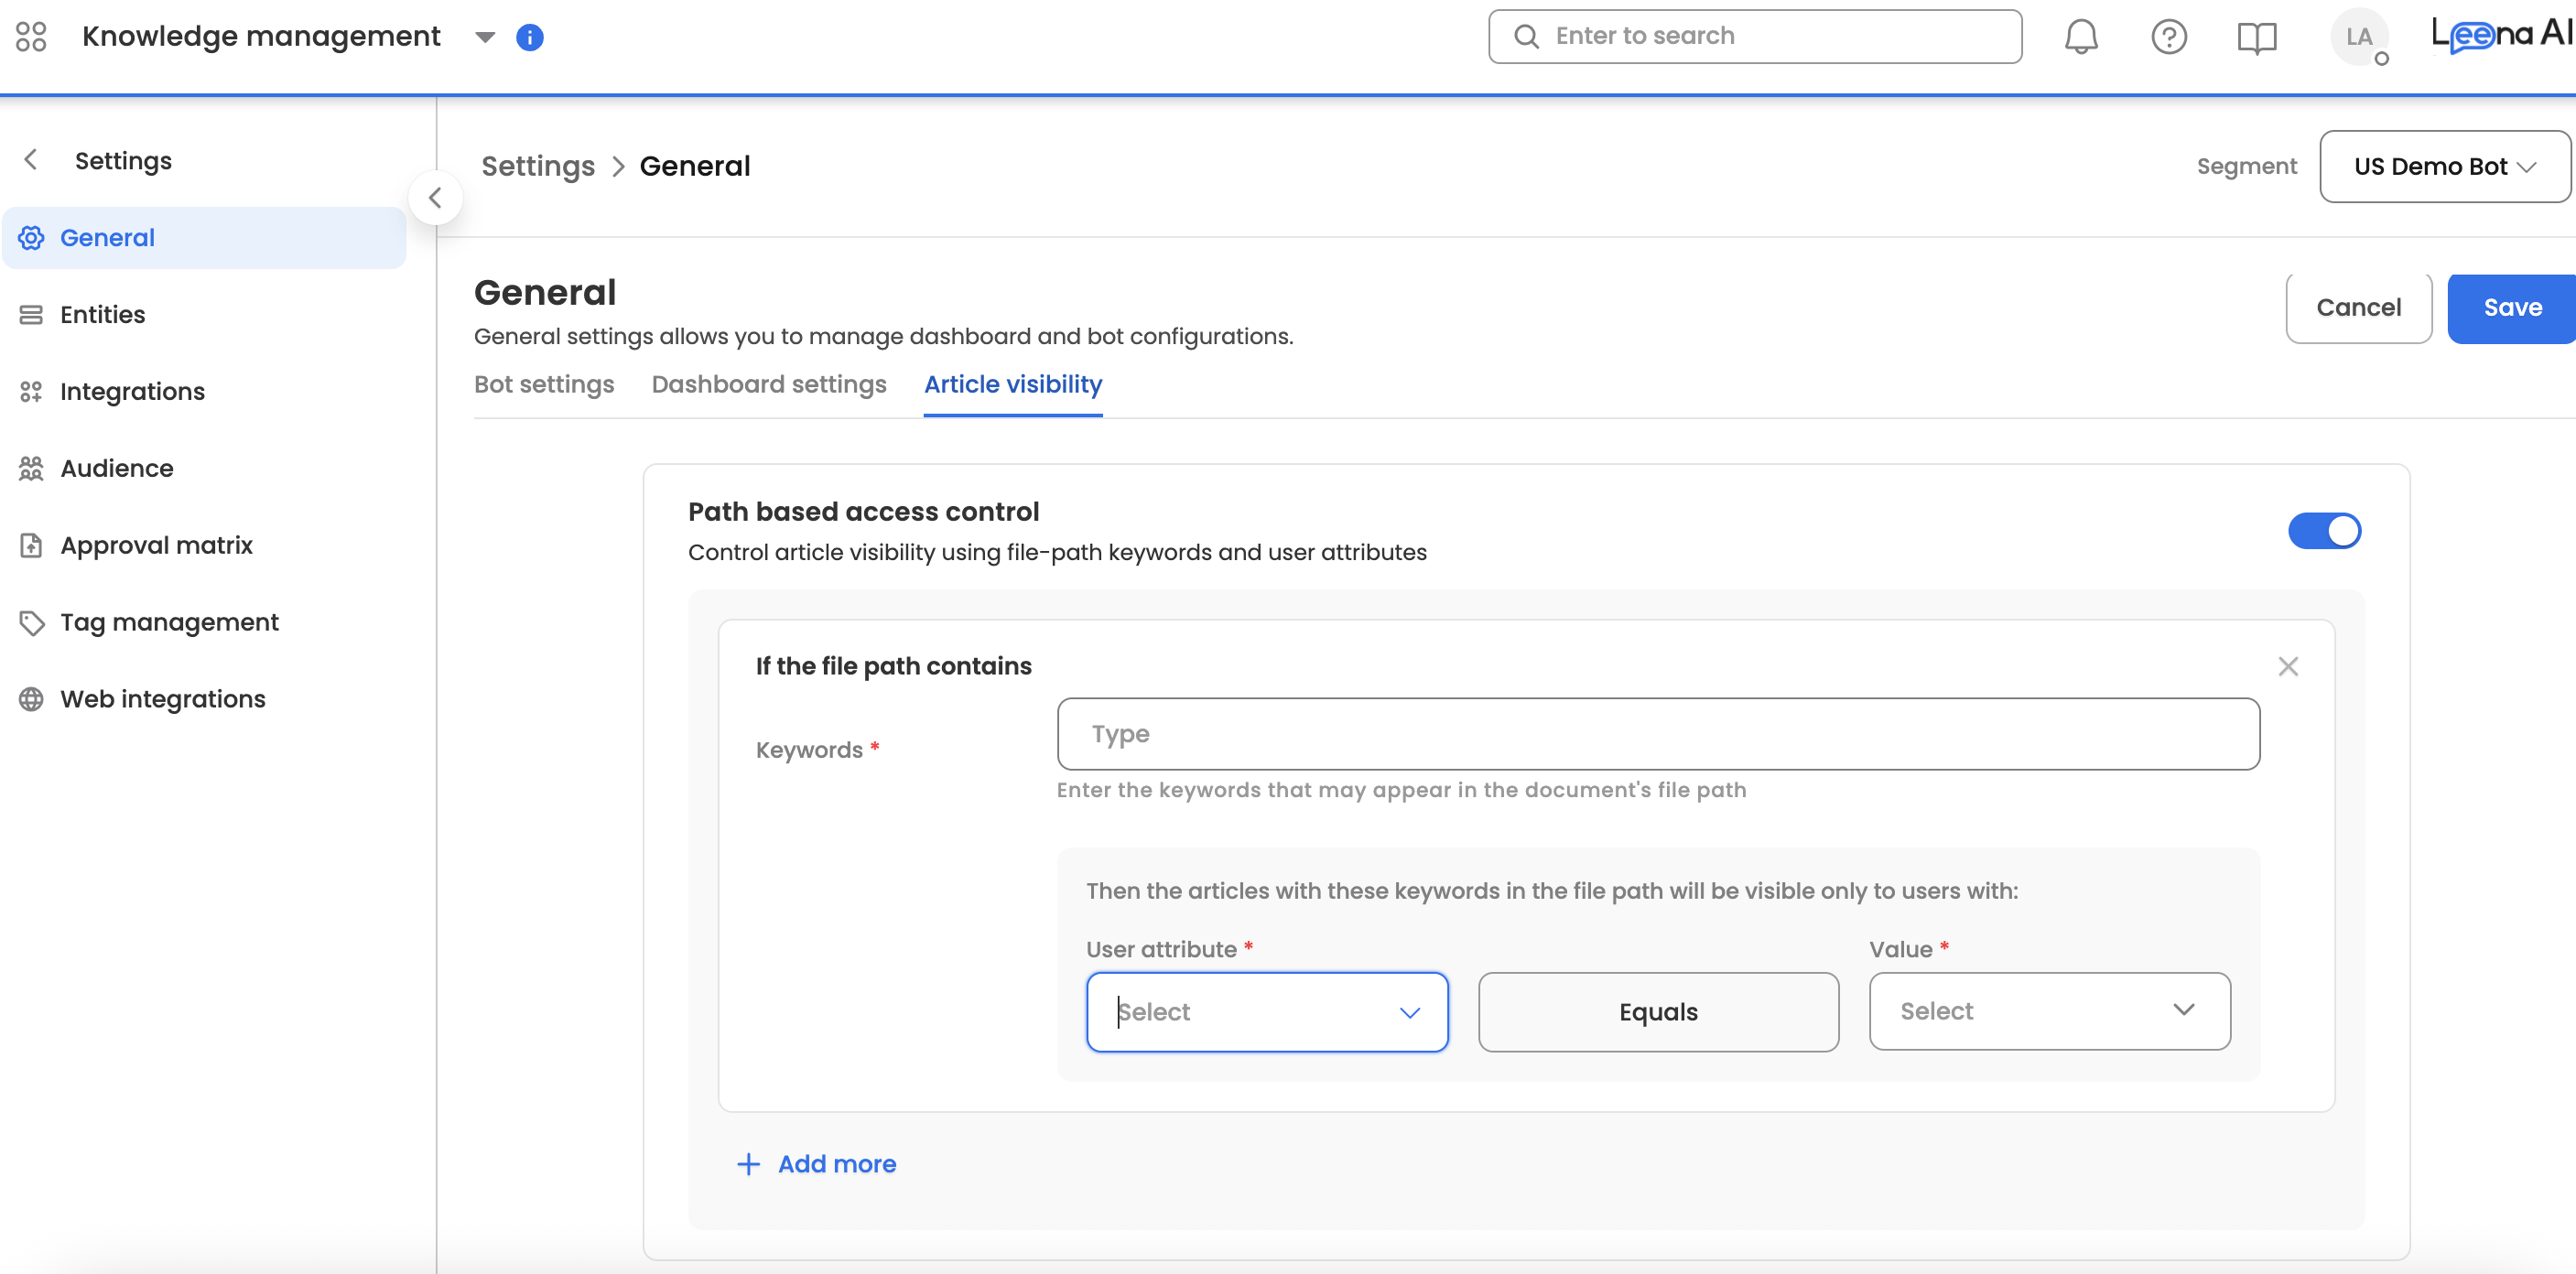Click the Keywords Type input field

tap(1657, 733)
